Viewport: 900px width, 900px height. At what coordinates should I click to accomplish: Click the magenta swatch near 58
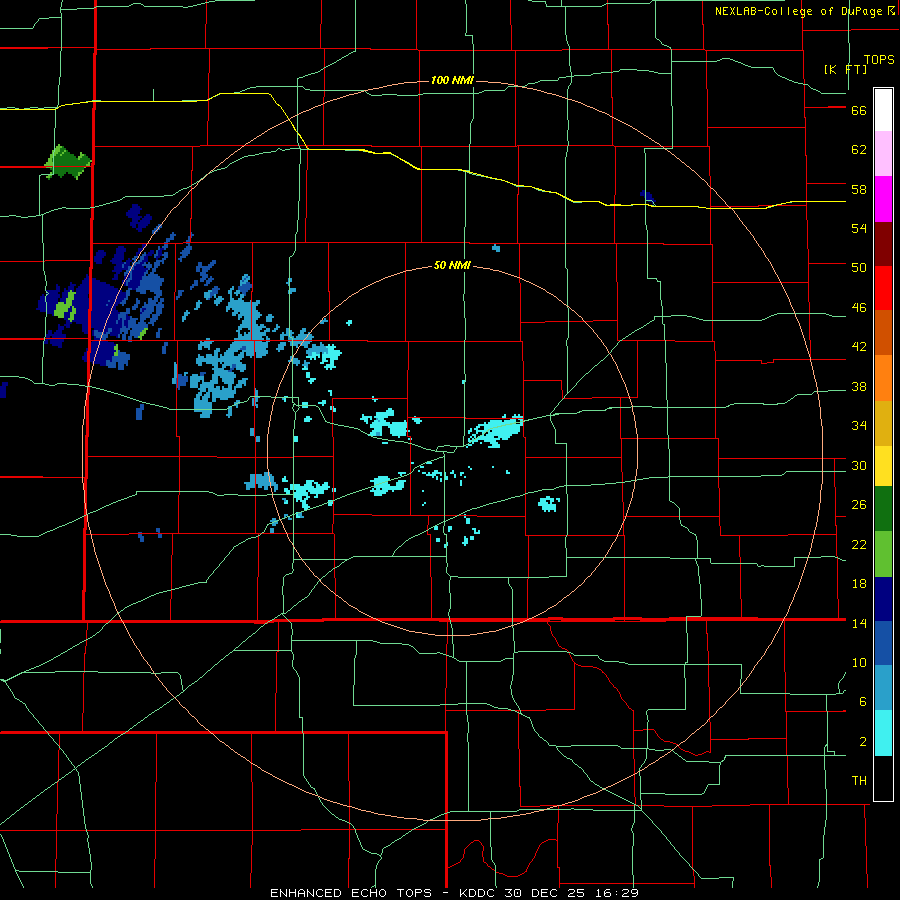(x=883, y=199)
